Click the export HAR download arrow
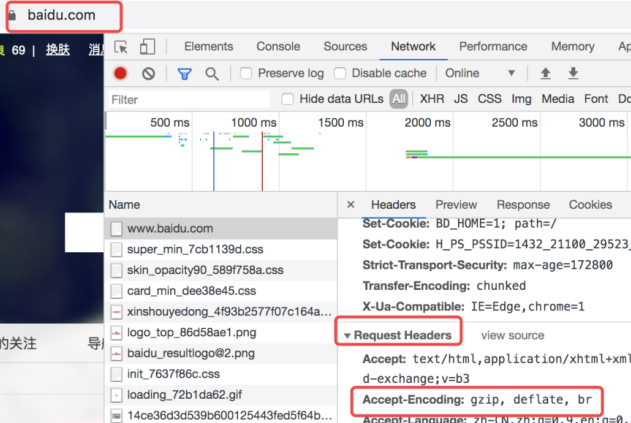Viewport: 631px width, 423px height. tap(573, 73)
